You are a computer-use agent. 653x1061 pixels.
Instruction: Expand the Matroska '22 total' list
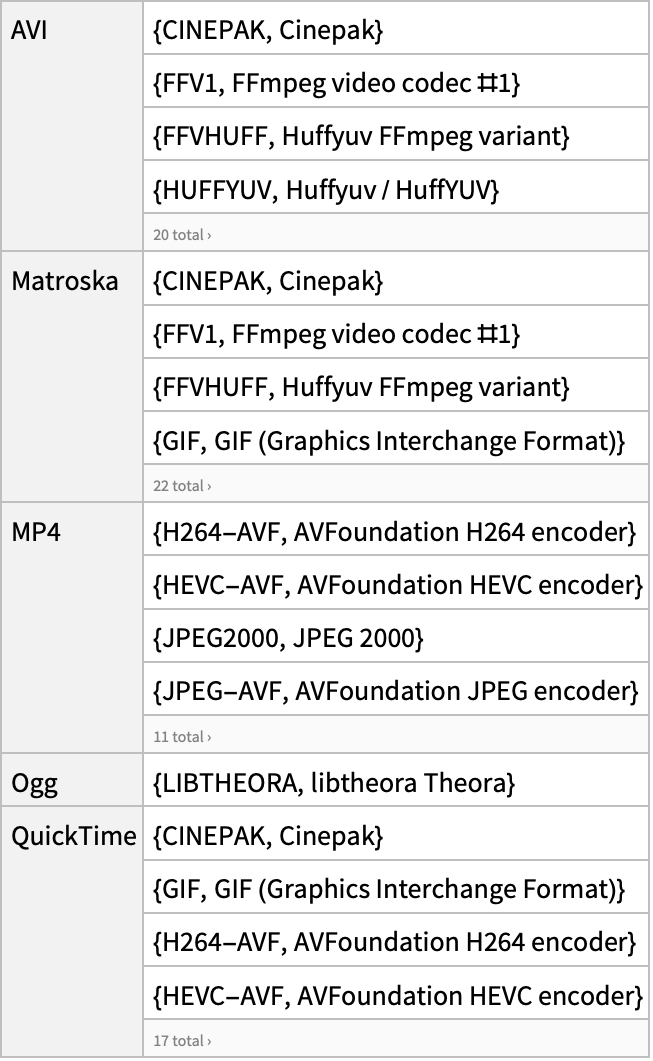click(182, 486)
